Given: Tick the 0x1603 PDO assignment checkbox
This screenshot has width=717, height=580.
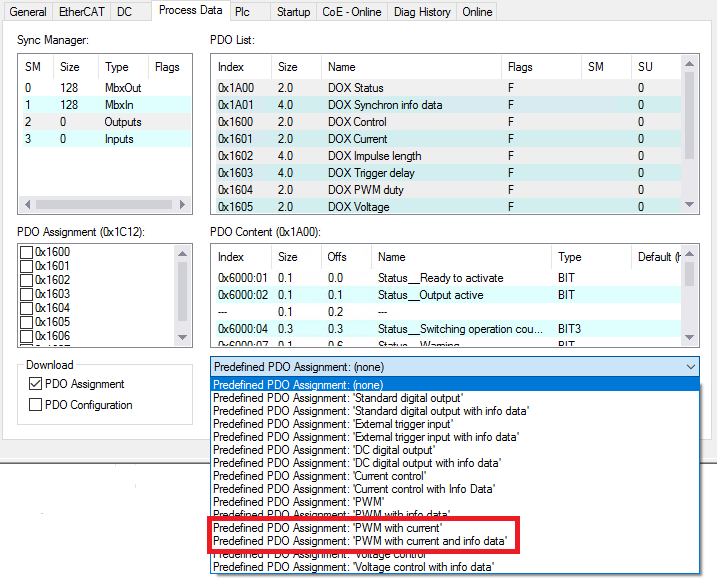Looking at the screenshot, I should pyautogui.click(x=27, y=294).
